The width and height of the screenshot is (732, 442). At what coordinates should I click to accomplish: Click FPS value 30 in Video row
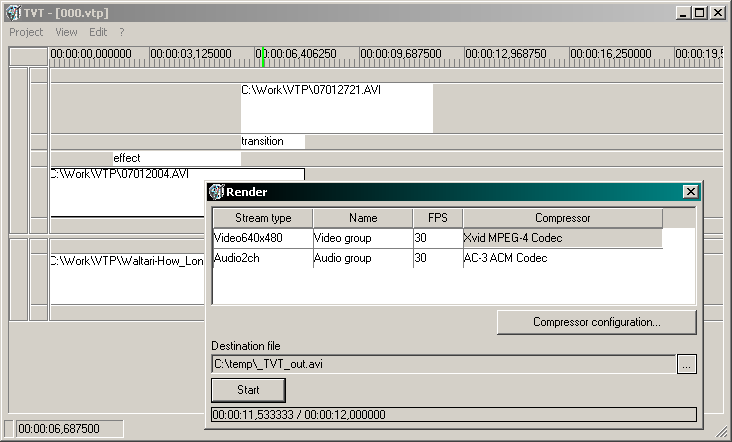[x=438, y=238]
